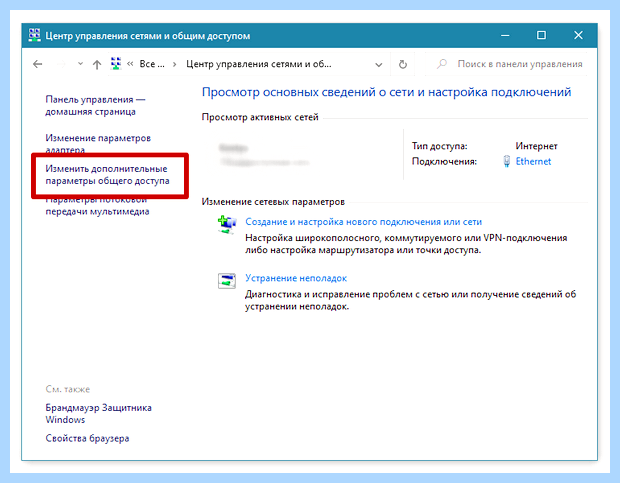Click the troubleshooting icon
This screenshot has width=620, height=483.
pyautogui.click(x=227, y=281)
